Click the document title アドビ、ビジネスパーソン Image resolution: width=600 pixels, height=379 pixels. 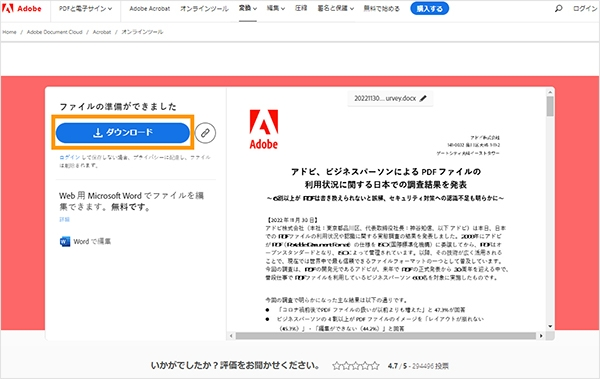coord(386,178)
